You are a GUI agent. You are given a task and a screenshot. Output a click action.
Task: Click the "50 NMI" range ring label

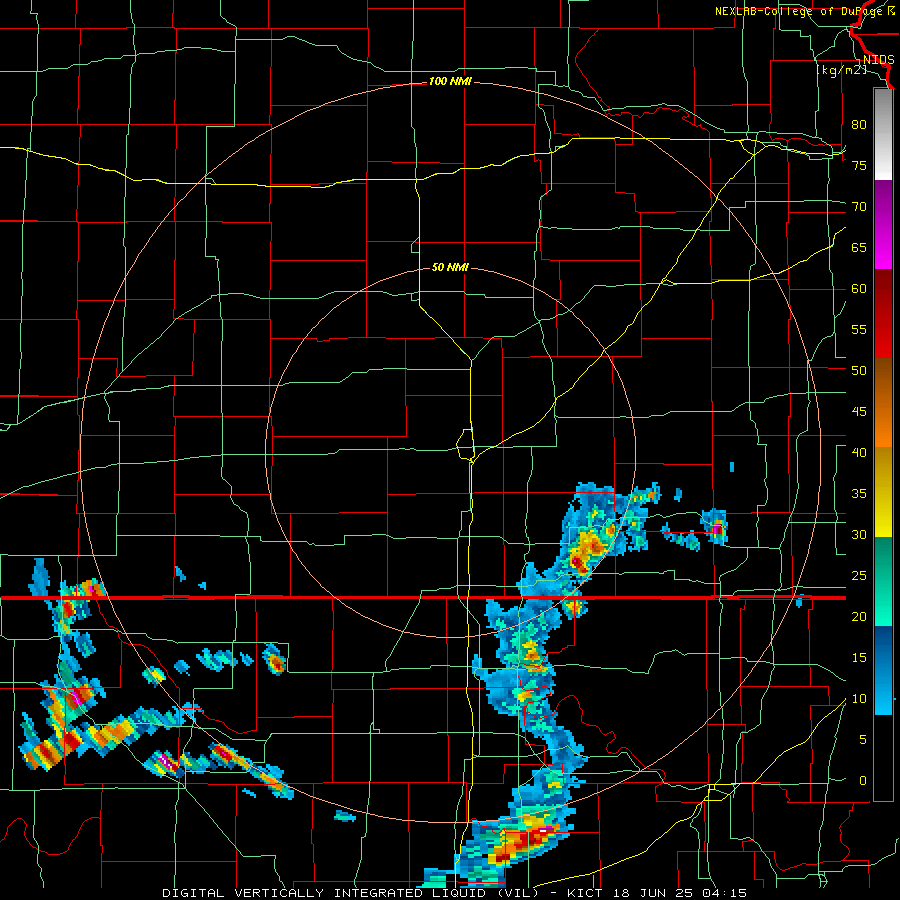pyautogui.click(x=450, y=267)
